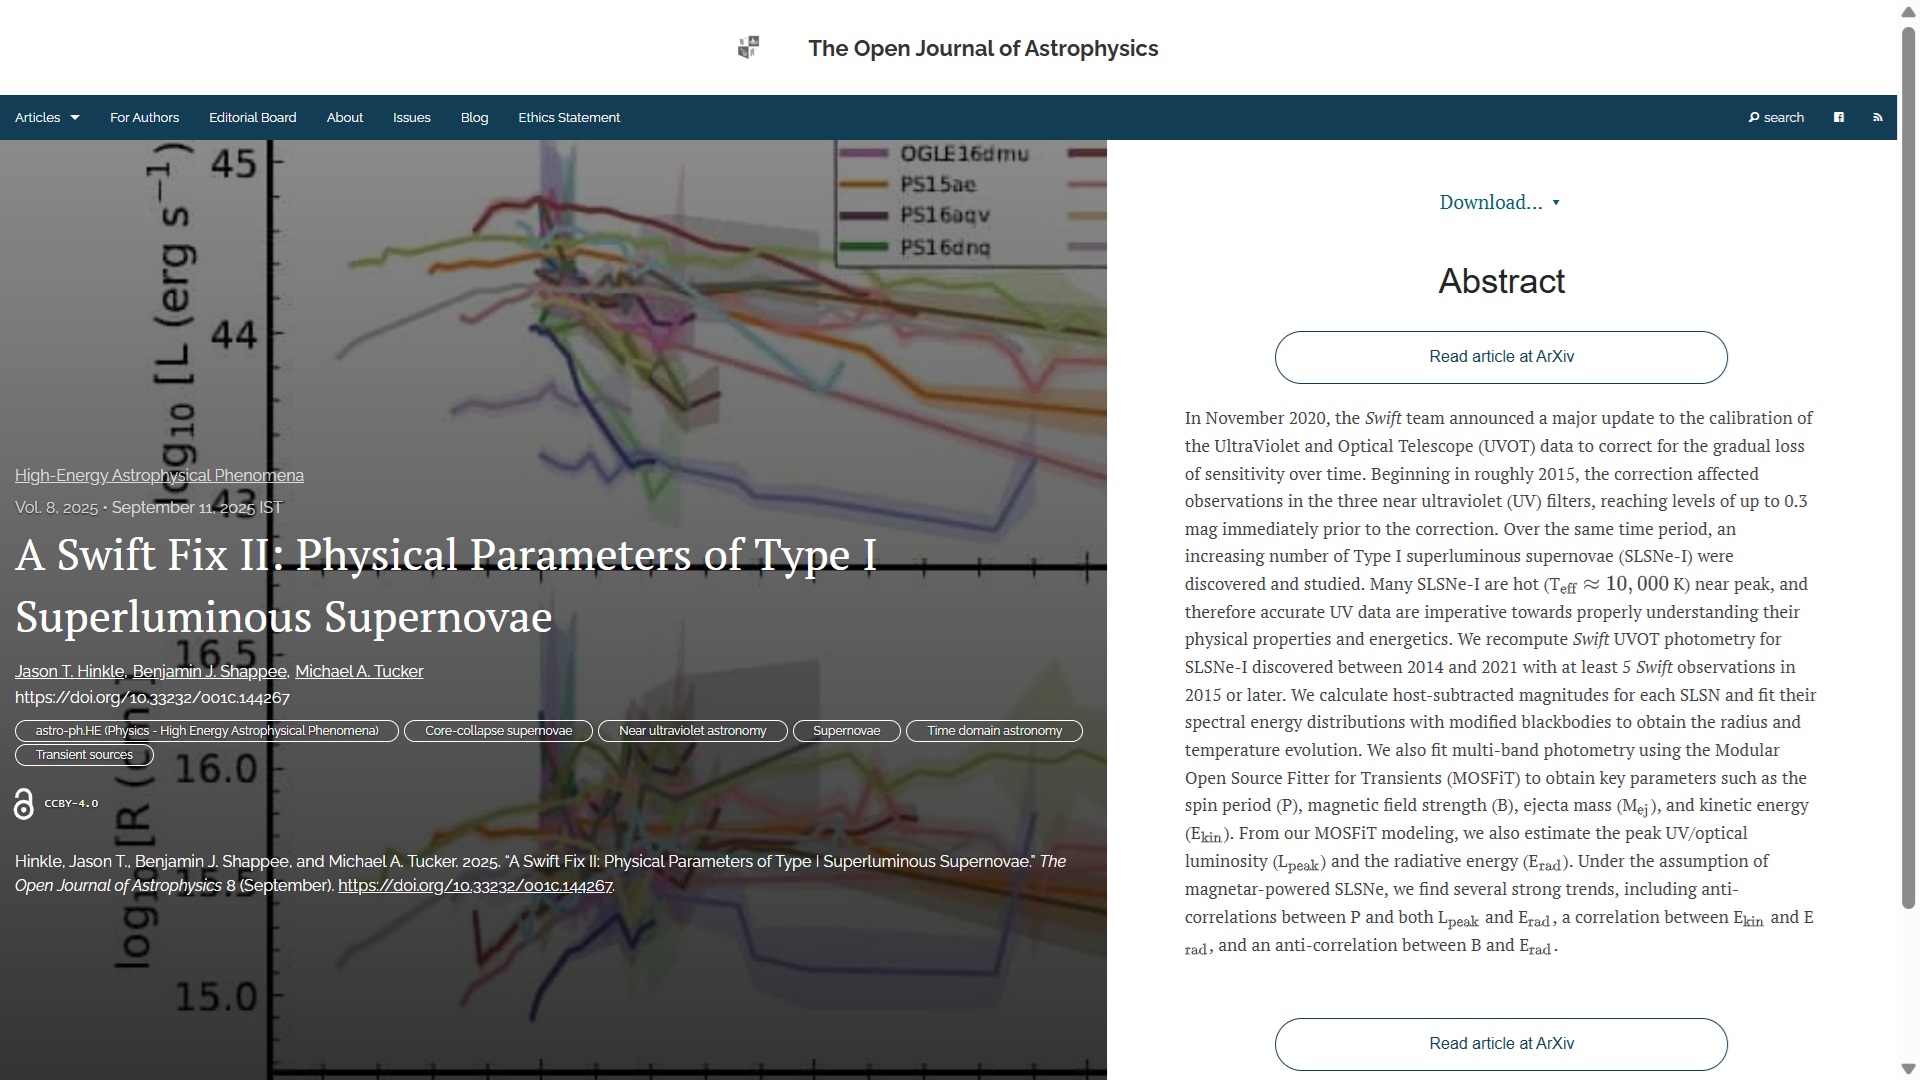Image resolution: width=1920 pixels, height=1080 pixels.
Task: Open the For Authors menu item
Action: 144,118
